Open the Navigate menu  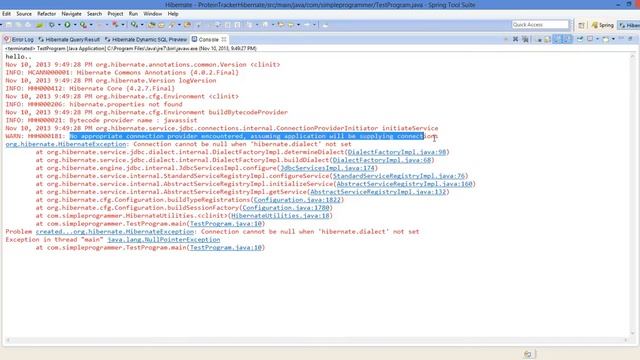(71, 14)
